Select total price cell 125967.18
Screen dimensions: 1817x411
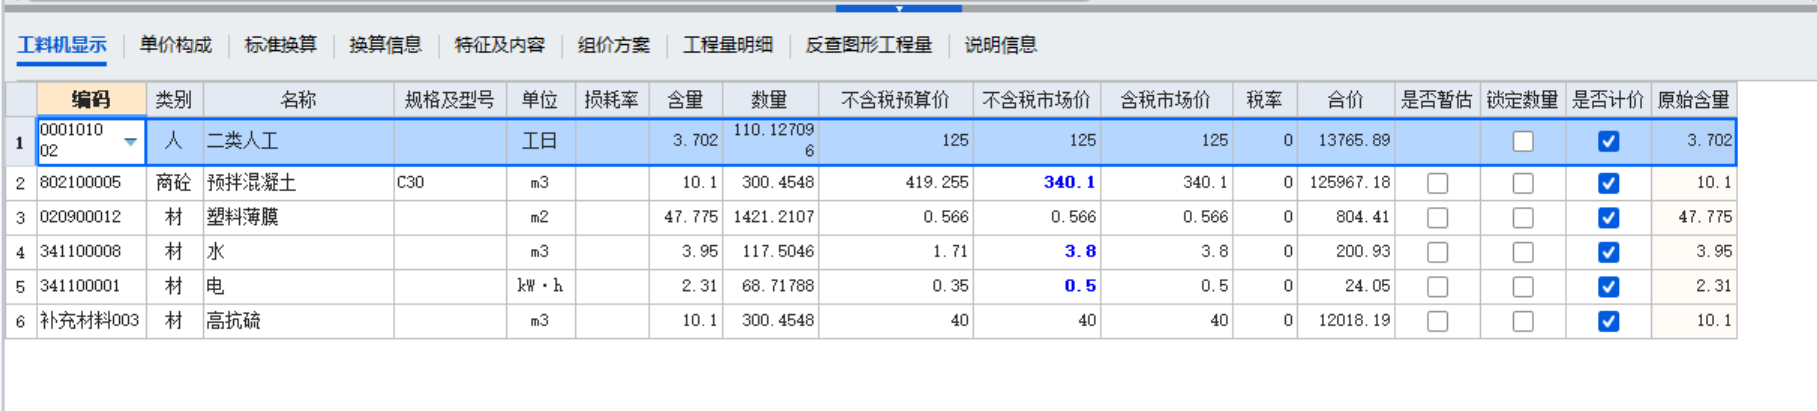coord(1346,184)
